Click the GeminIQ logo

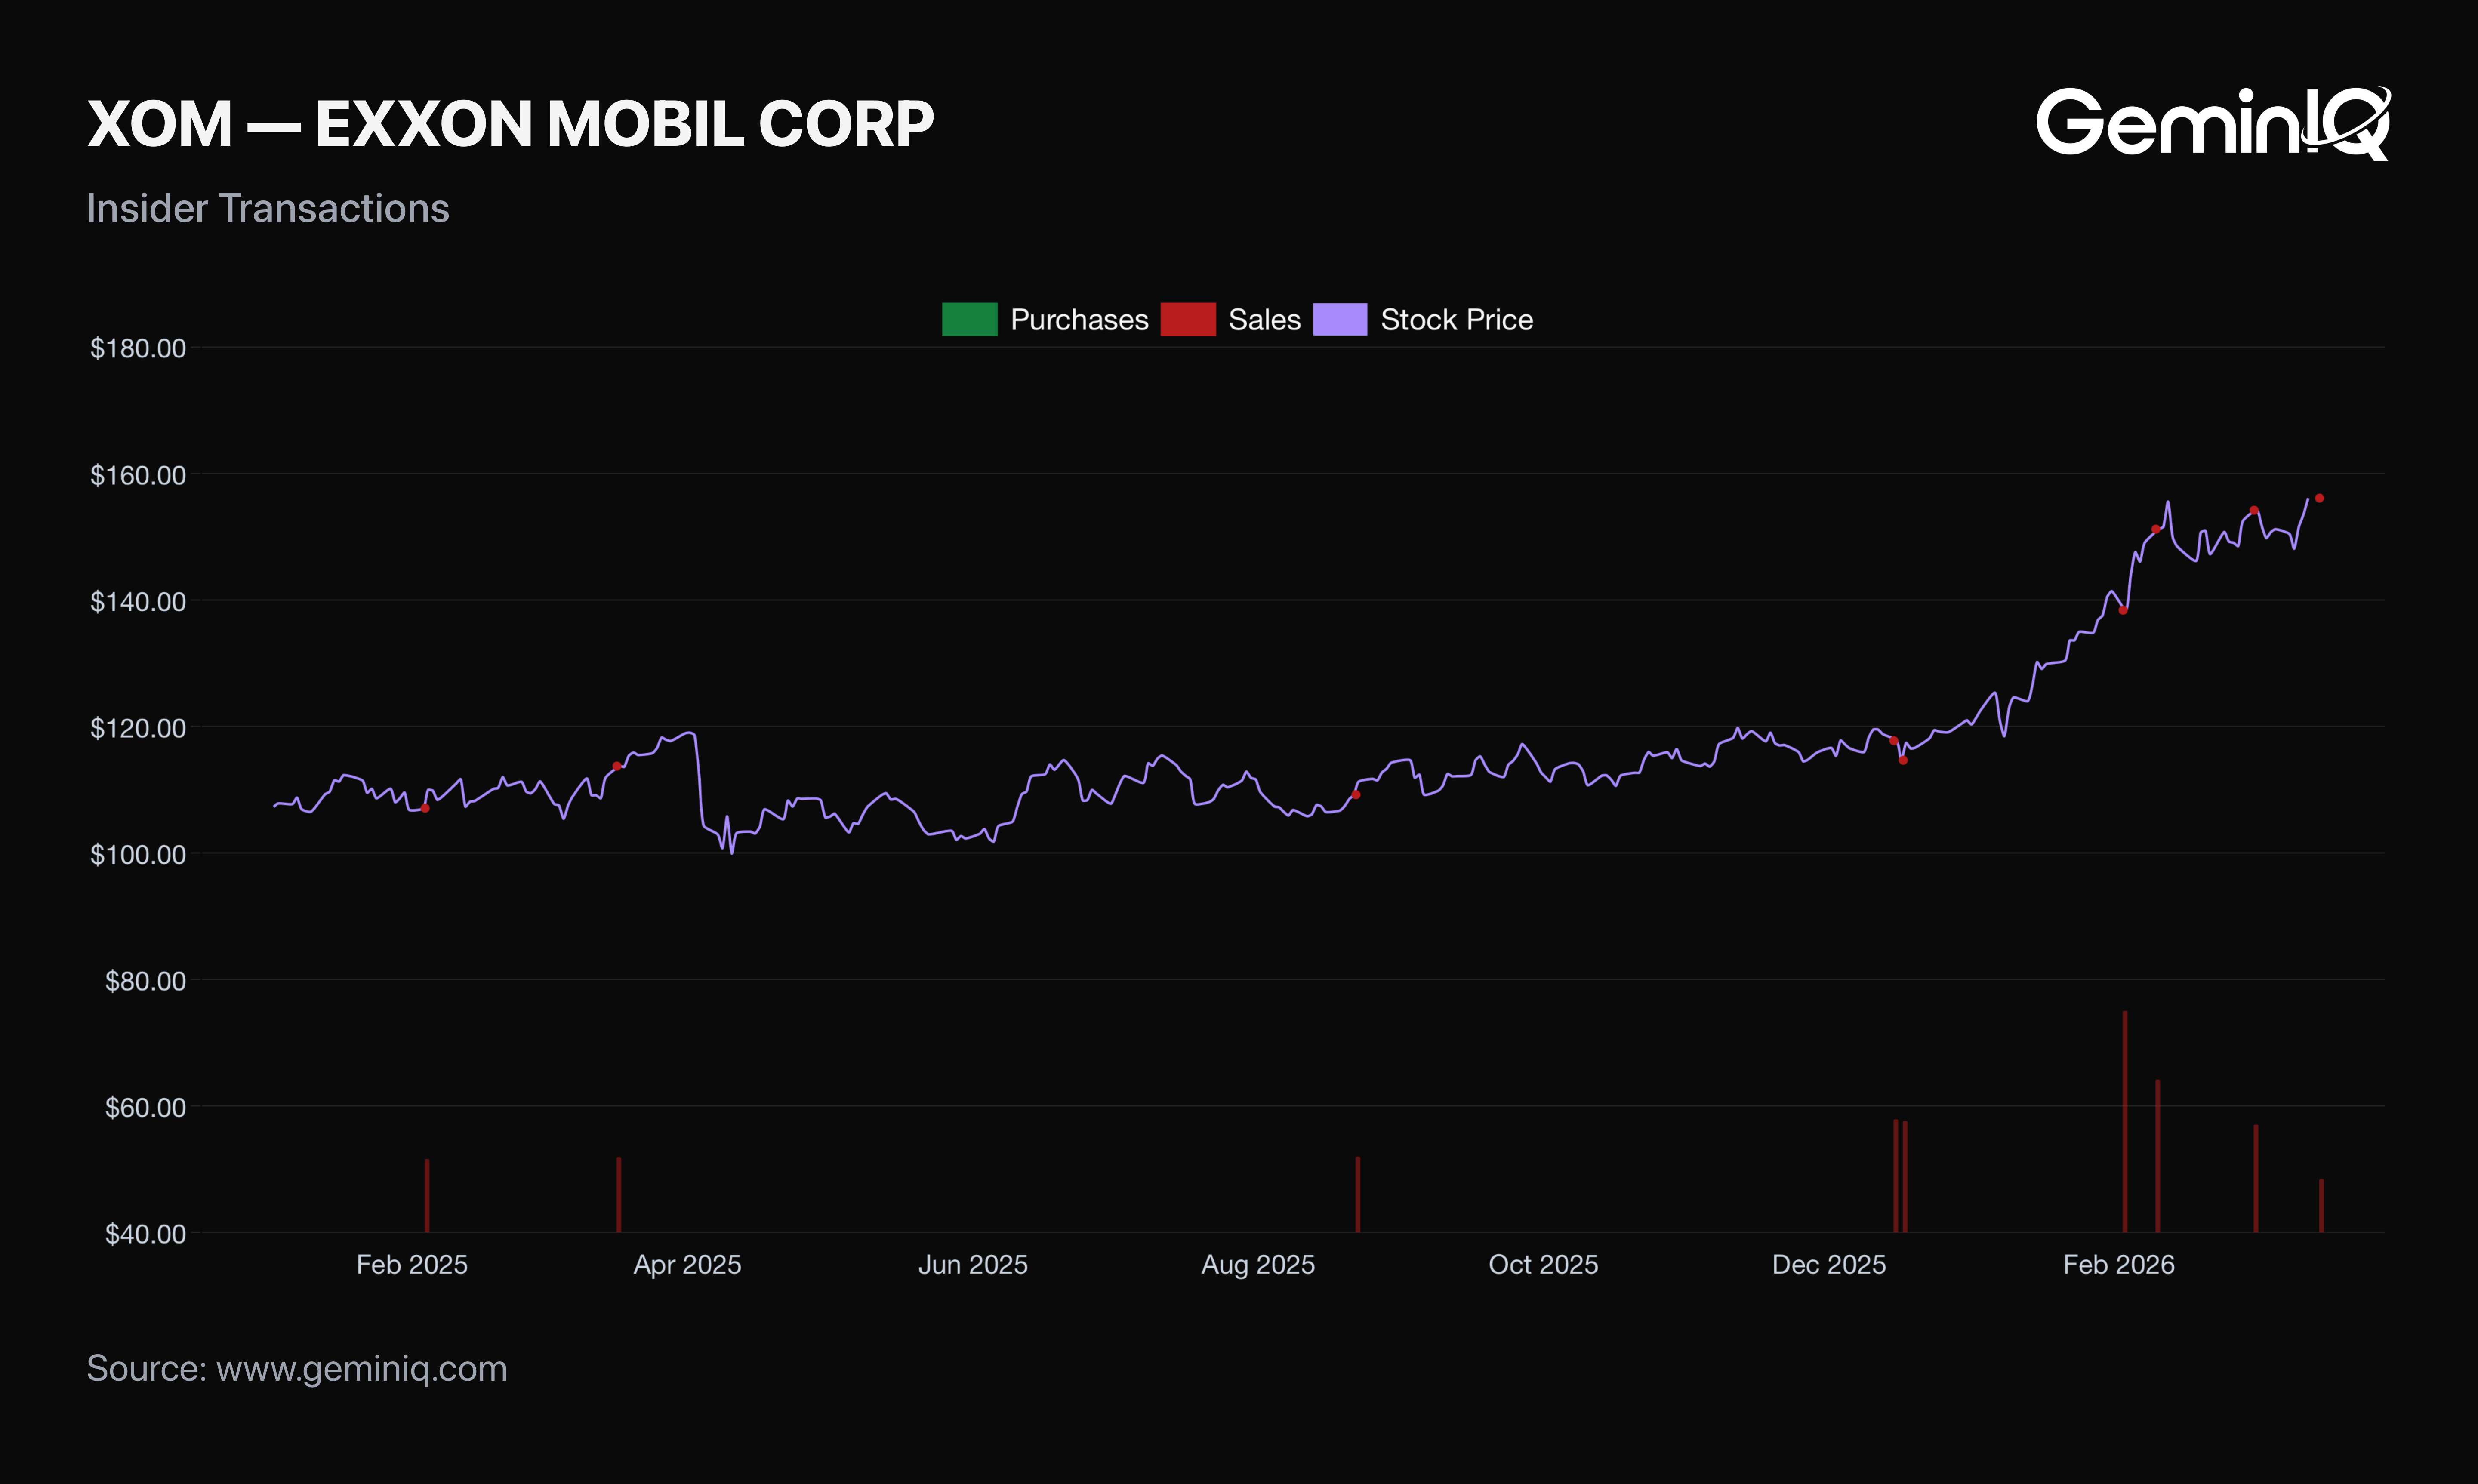pyautogui.click(x=2213, y=123)
